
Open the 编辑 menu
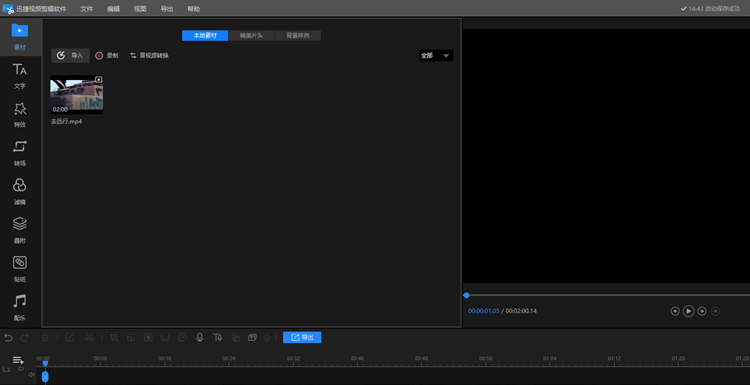click(113, 9)
